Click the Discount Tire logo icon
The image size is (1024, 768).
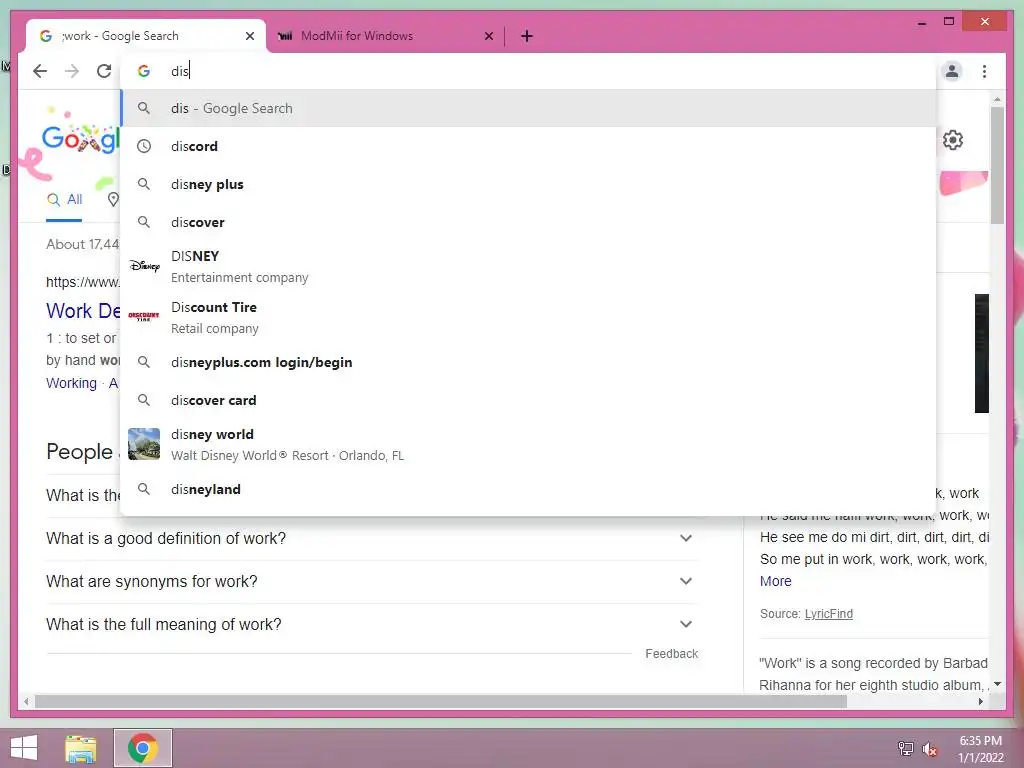(144, 317)
